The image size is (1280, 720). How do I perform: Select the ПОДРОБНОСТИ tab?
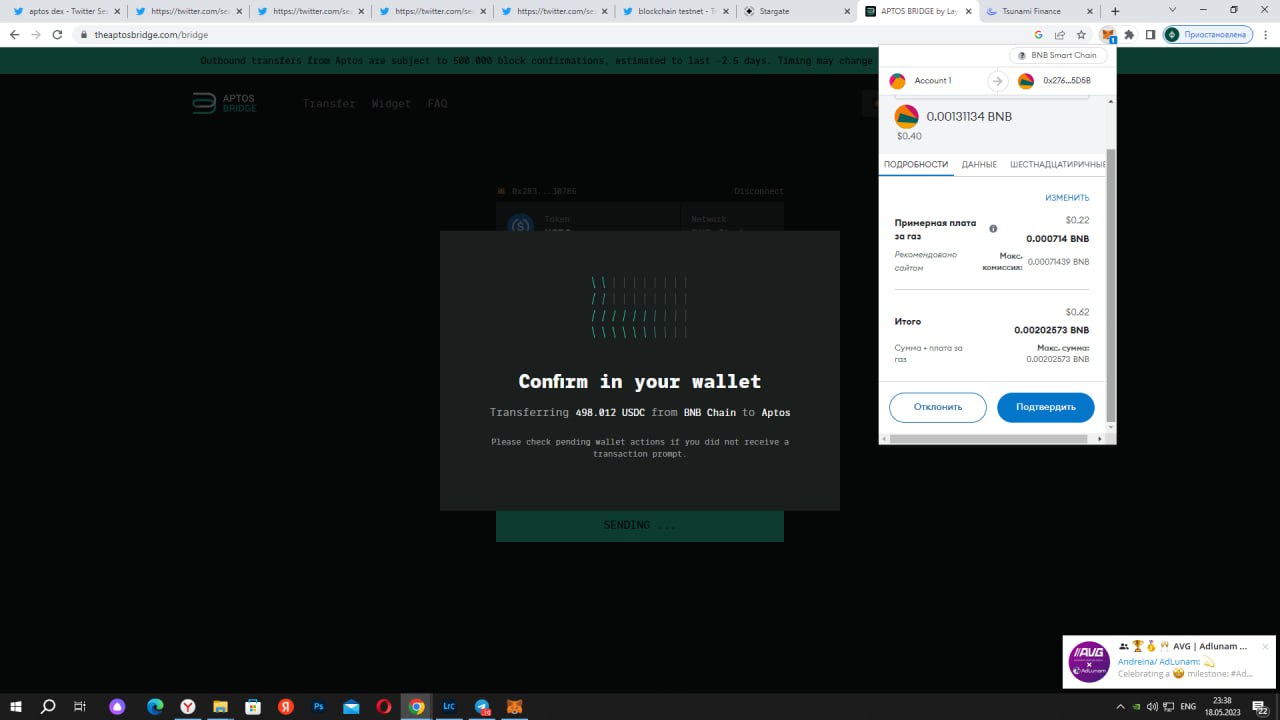click(916, 164)
